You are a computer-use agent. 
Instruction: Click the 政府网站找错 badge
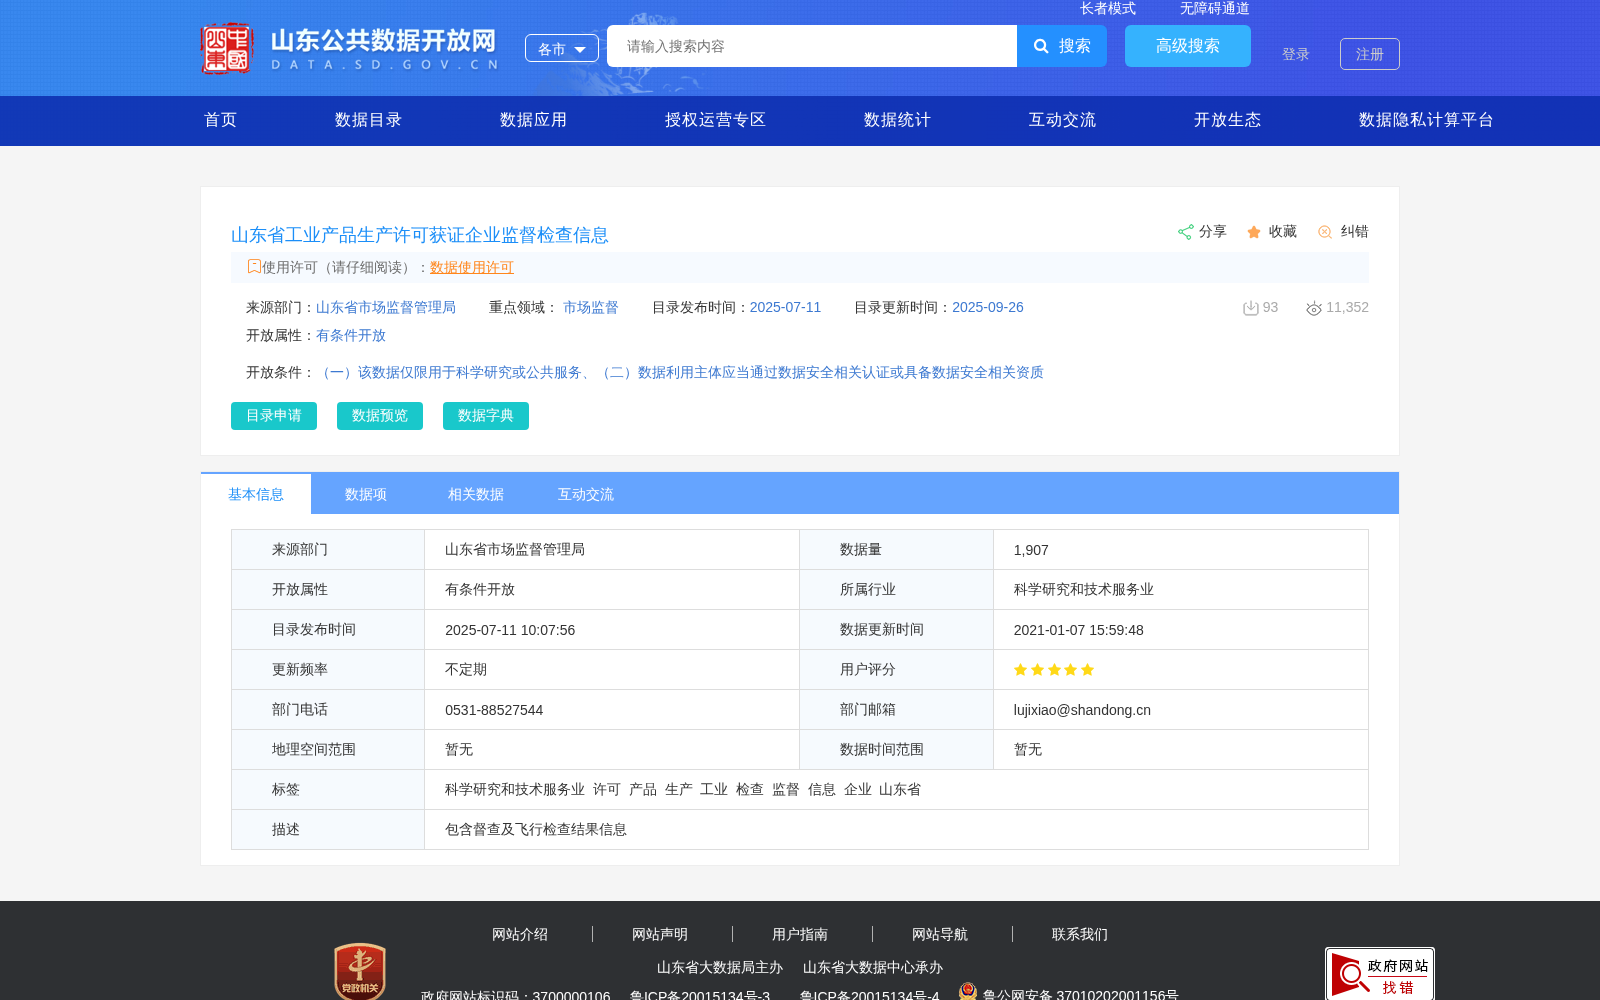[x=1380, y=974]
